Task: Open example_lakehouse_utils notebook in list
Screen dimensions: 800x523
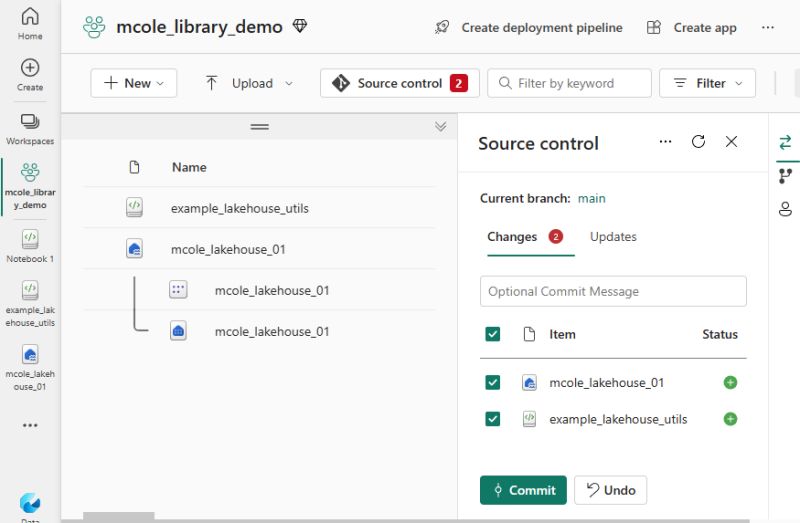Action: click(240, 208)
